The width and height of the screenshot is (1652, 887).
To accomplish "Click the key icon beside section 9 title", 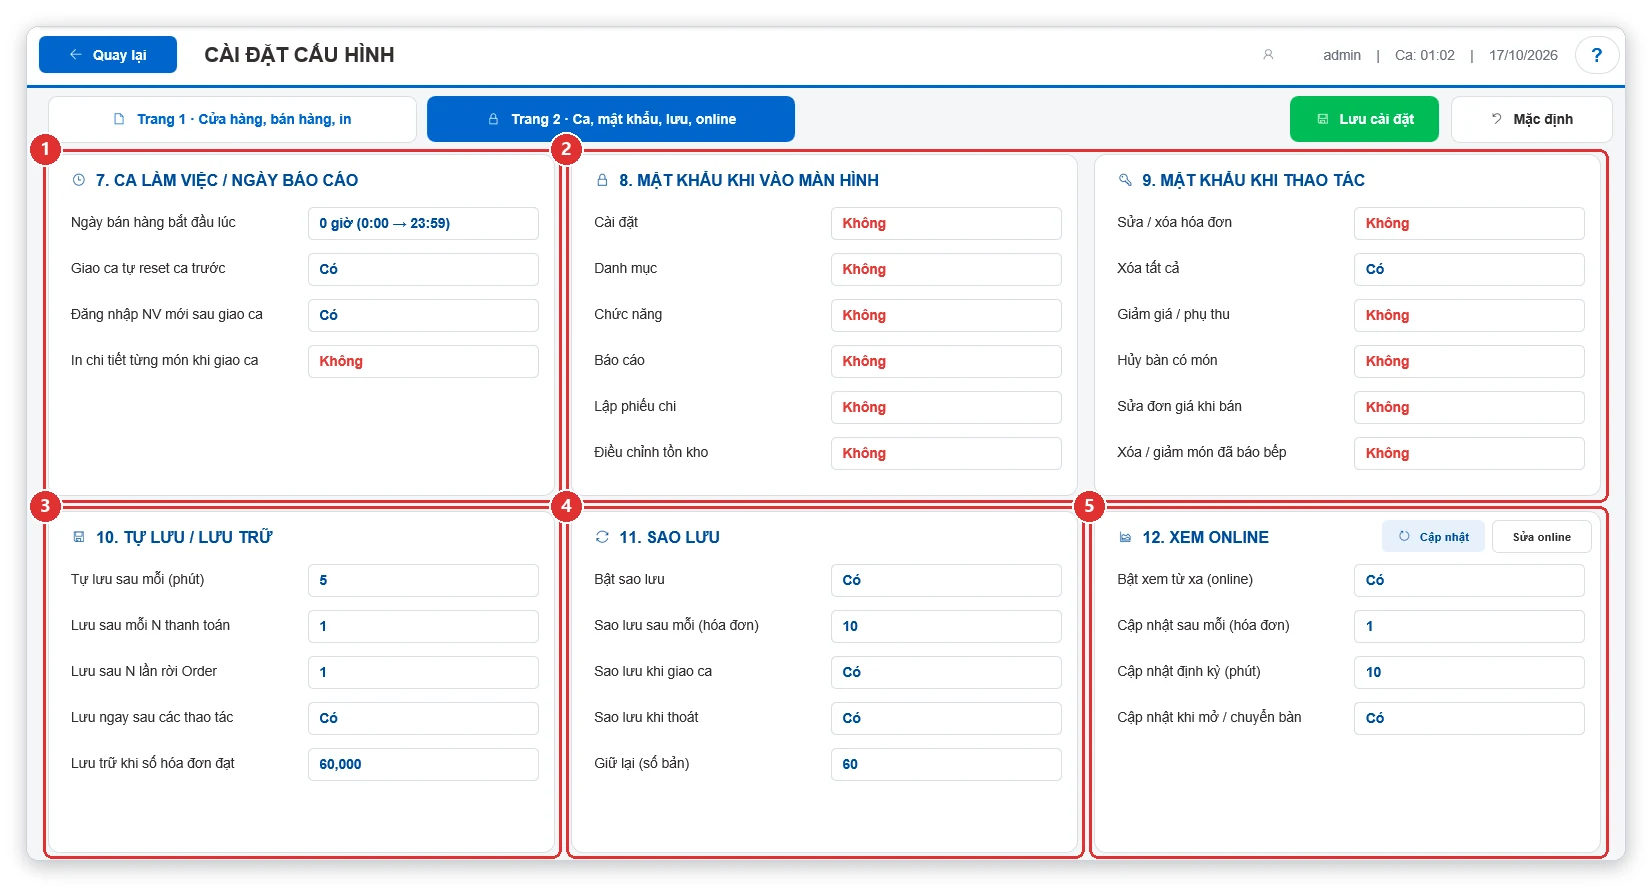I will pos(1125,180).
